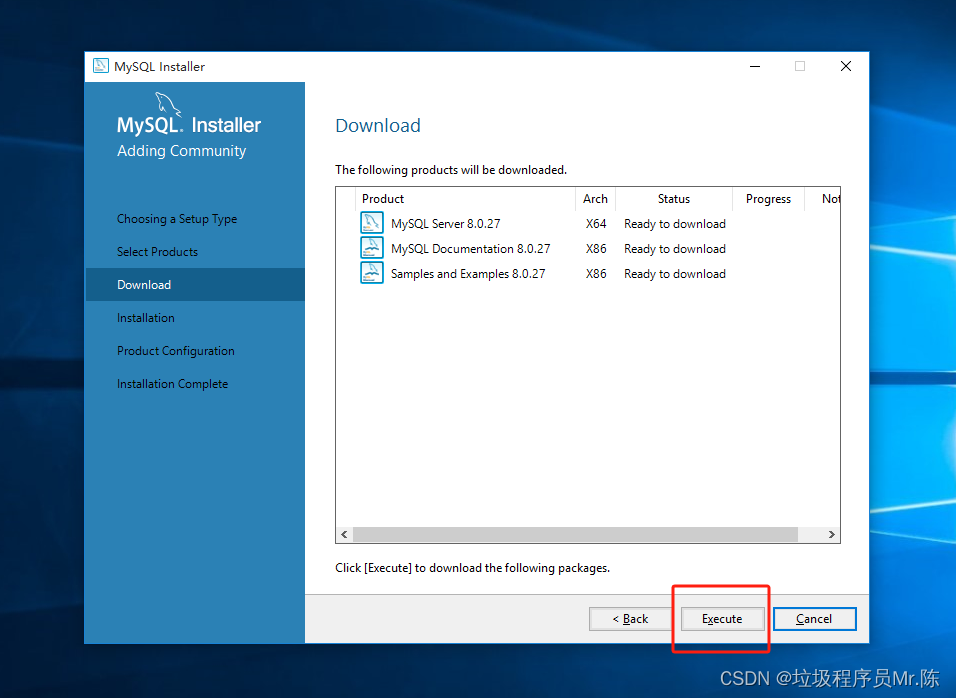Select the Download step in sidebar
This screenshot has height=698, width=956.
tap(195, 285)
